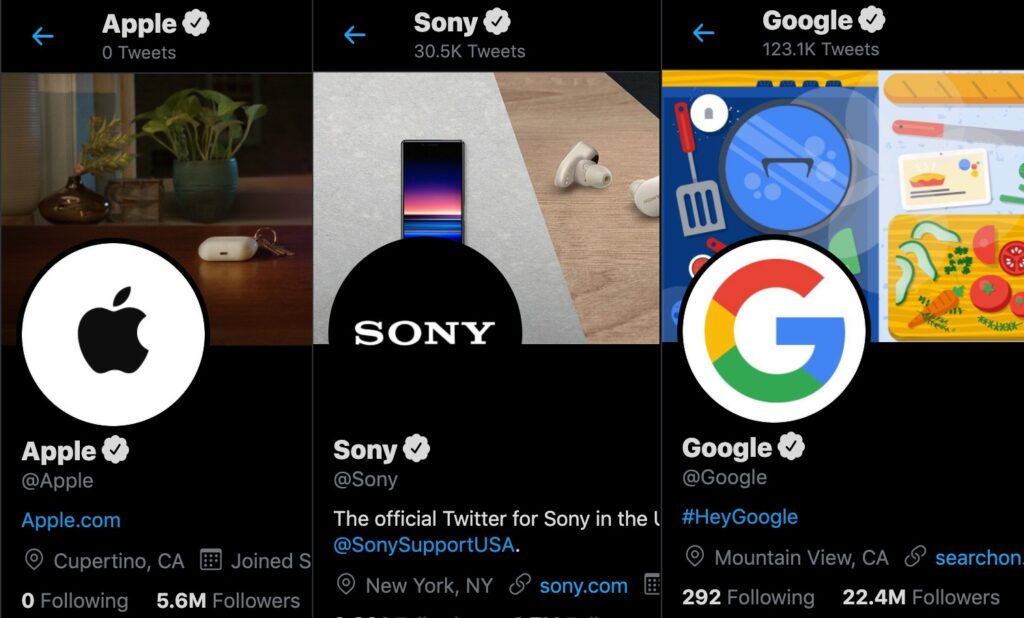Go back from the Apple profile
Image resolution: width=1024 pixels, height=618 pixels.
pos(42,36)
